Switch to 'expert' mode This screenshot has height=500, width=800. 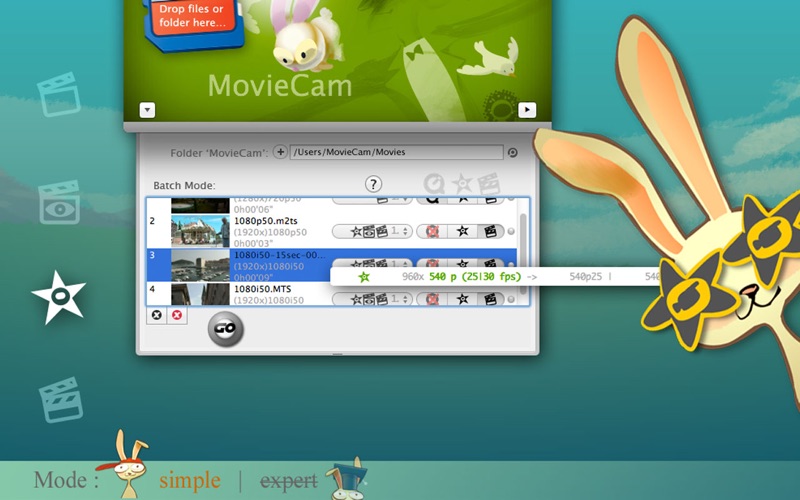288,480
